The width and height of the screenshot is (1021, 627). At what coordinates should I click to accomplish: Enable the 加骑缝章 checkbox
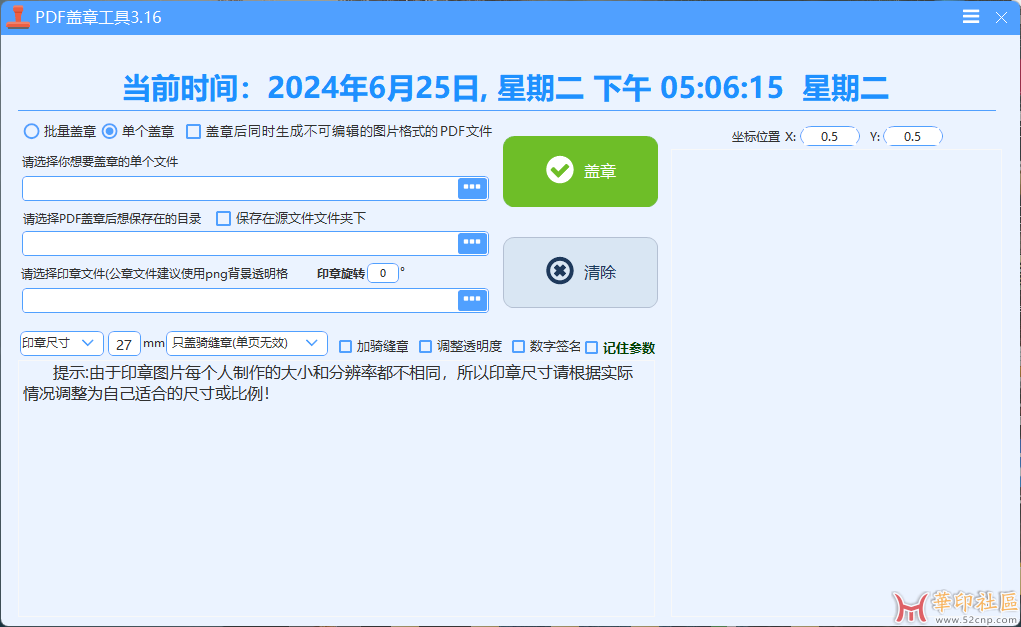[x=346, y=347]
